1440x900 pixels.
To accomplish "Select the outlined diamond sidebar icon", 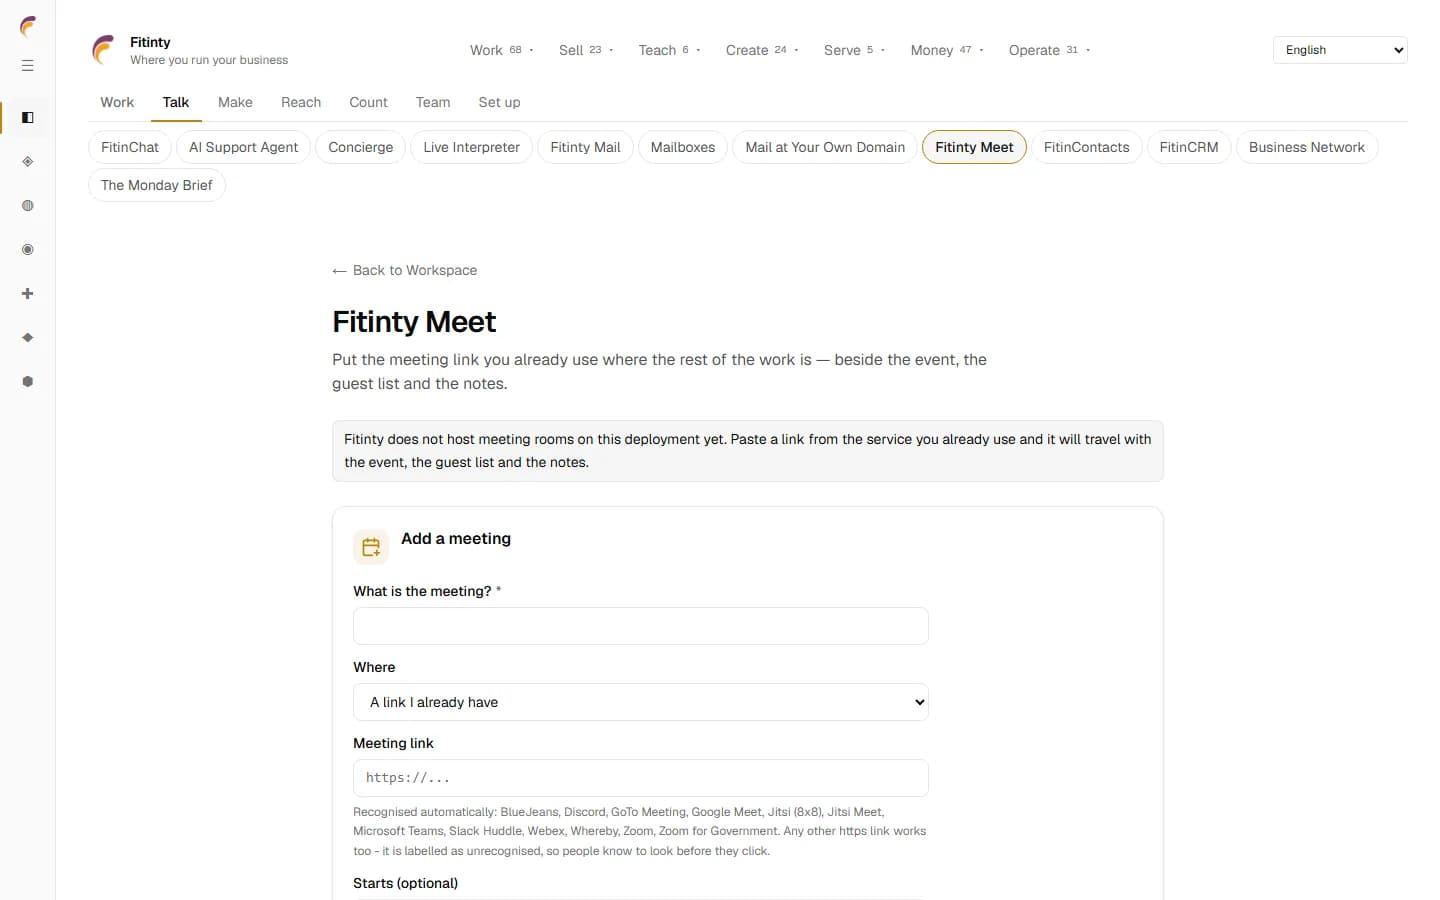I will click(x=28, y=162).
